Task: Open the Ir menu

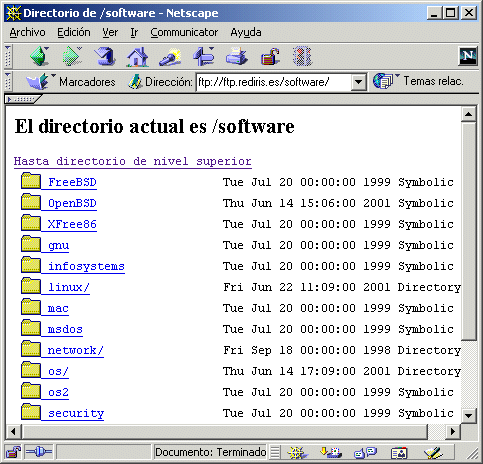Action: [134, 32]
